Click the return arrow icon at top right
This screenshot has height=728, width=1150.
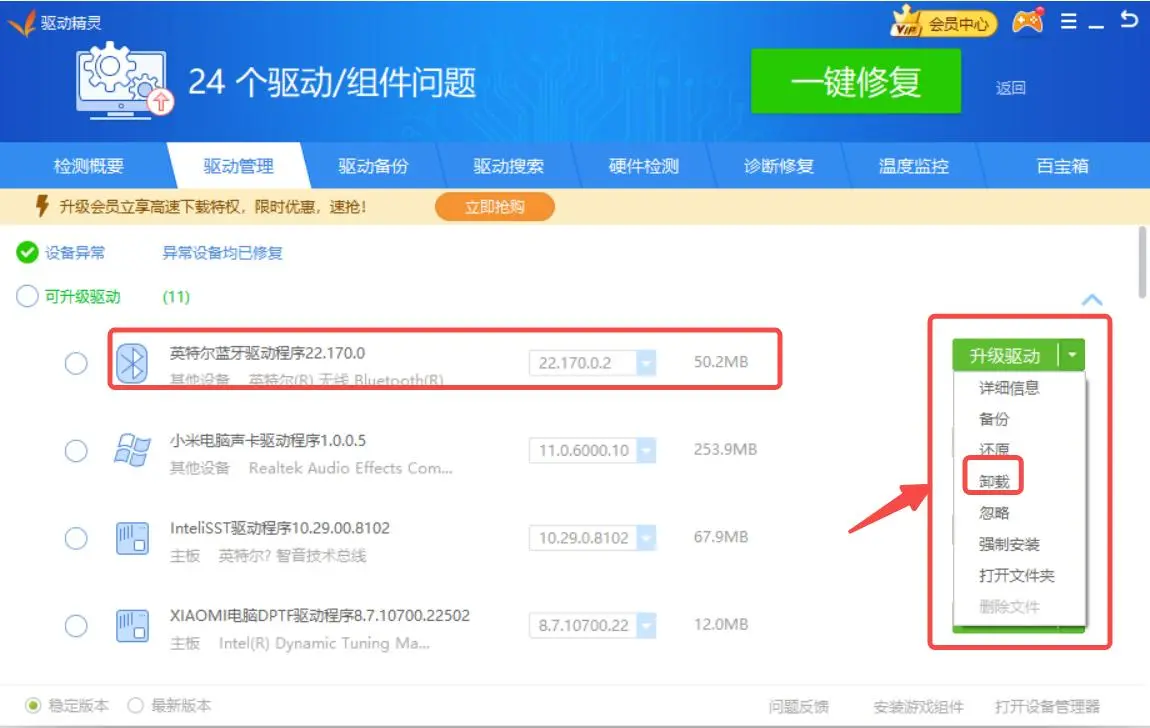pyautogui.click(x=1130, y=20)
